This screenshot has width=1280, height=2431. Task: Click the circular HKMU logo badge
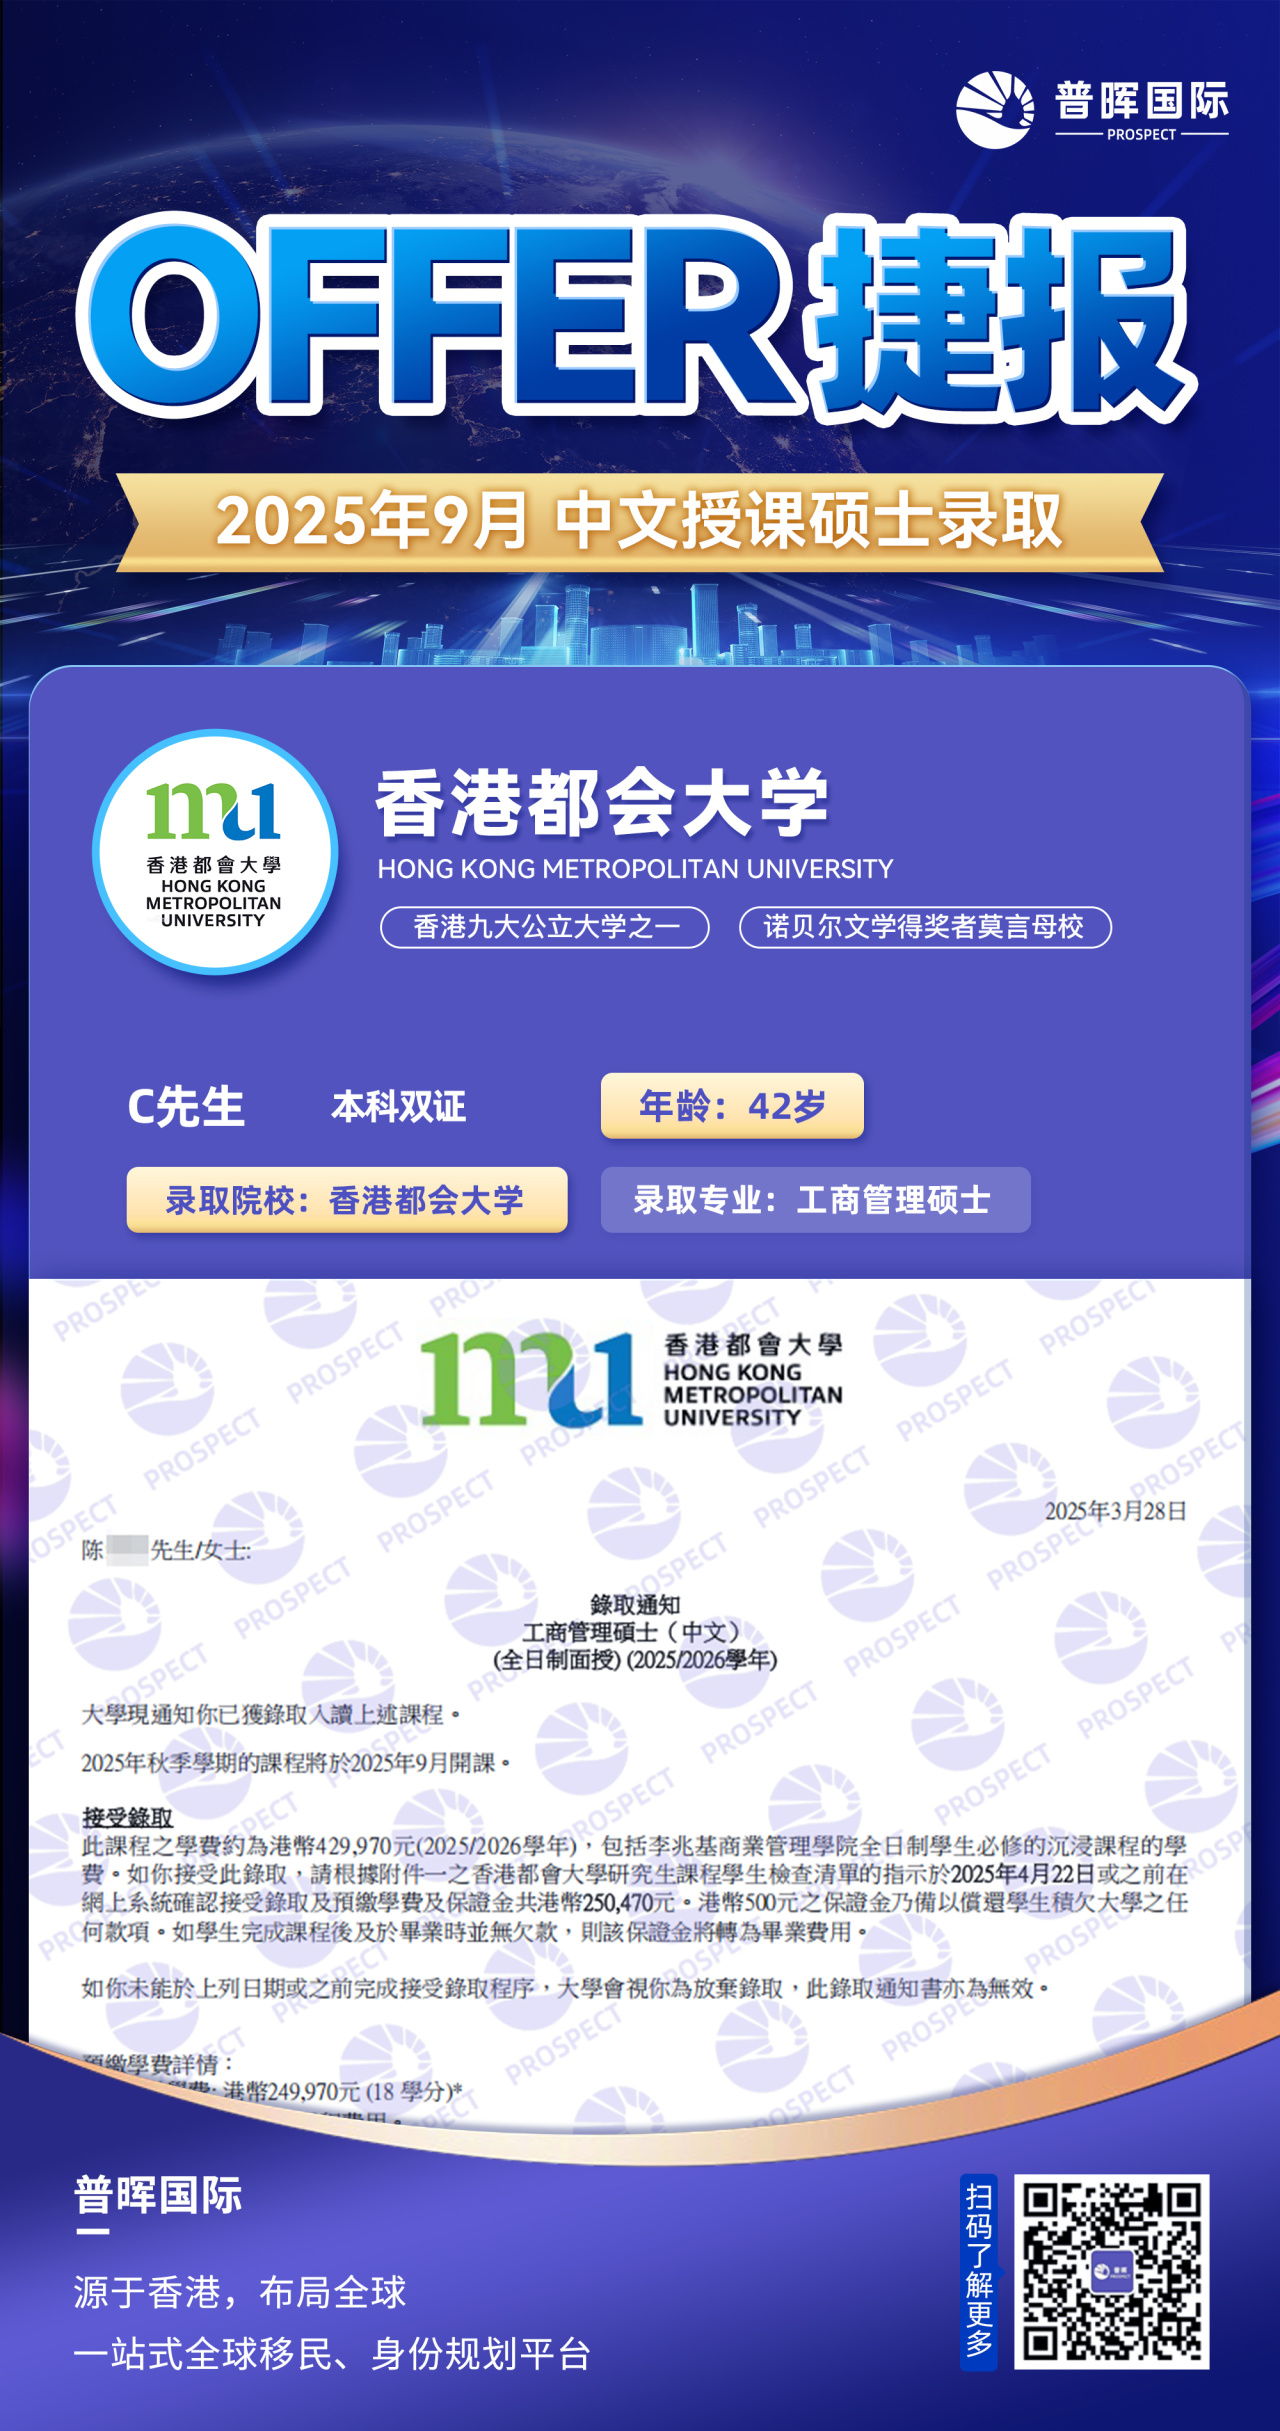click(215, 852)
